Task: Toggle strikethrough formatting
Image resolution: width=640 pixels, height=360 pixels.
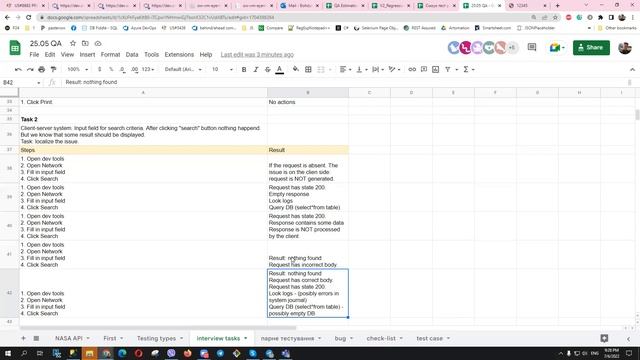Action: point(267,69)
